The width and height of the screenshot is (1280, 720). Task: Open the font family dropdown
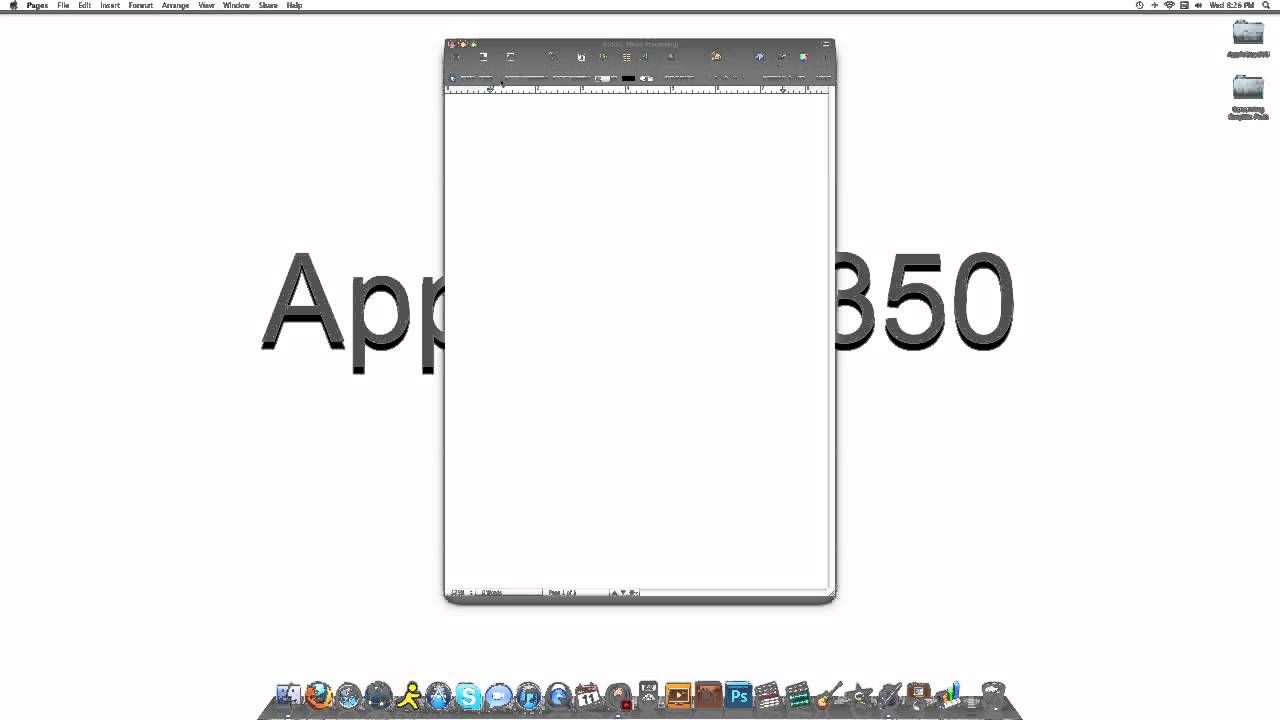pyautogui.click(x=526, y=77)
